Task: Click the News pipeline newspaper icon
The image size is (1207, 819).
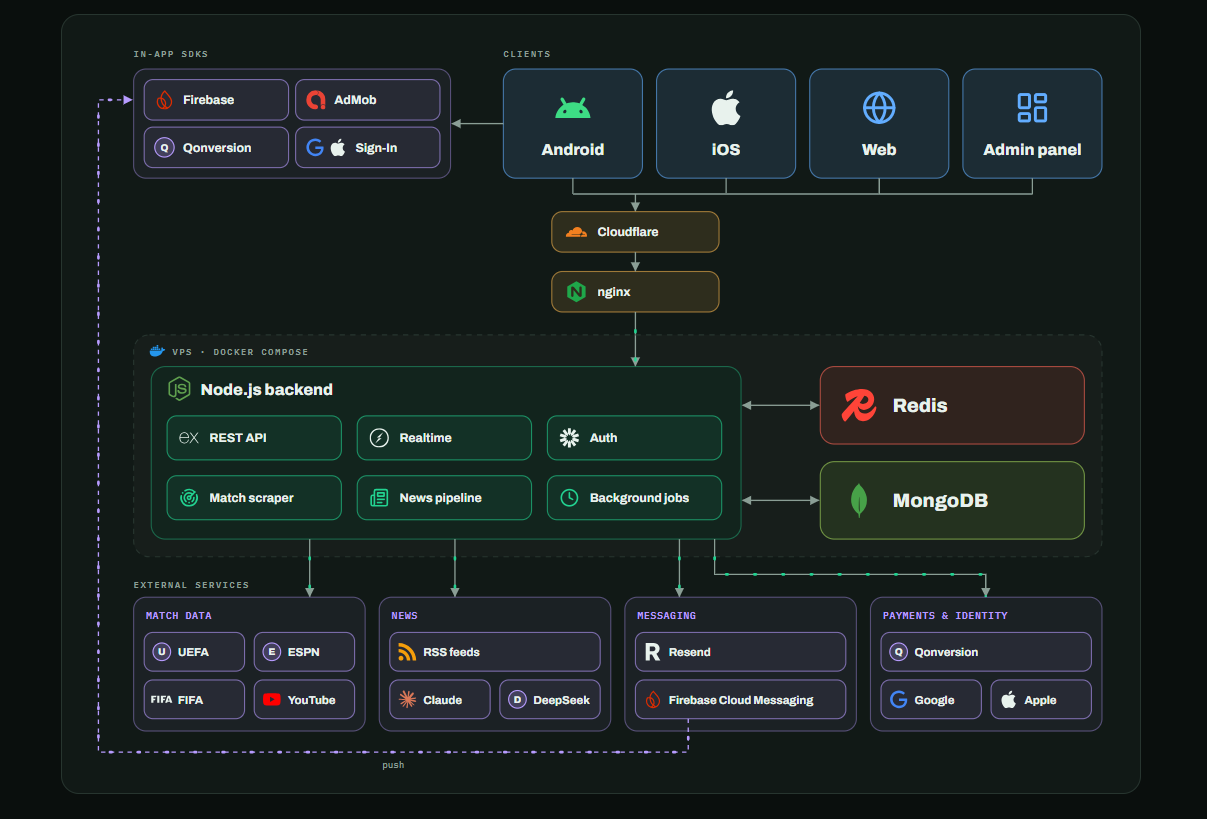Action: [379, 498]
